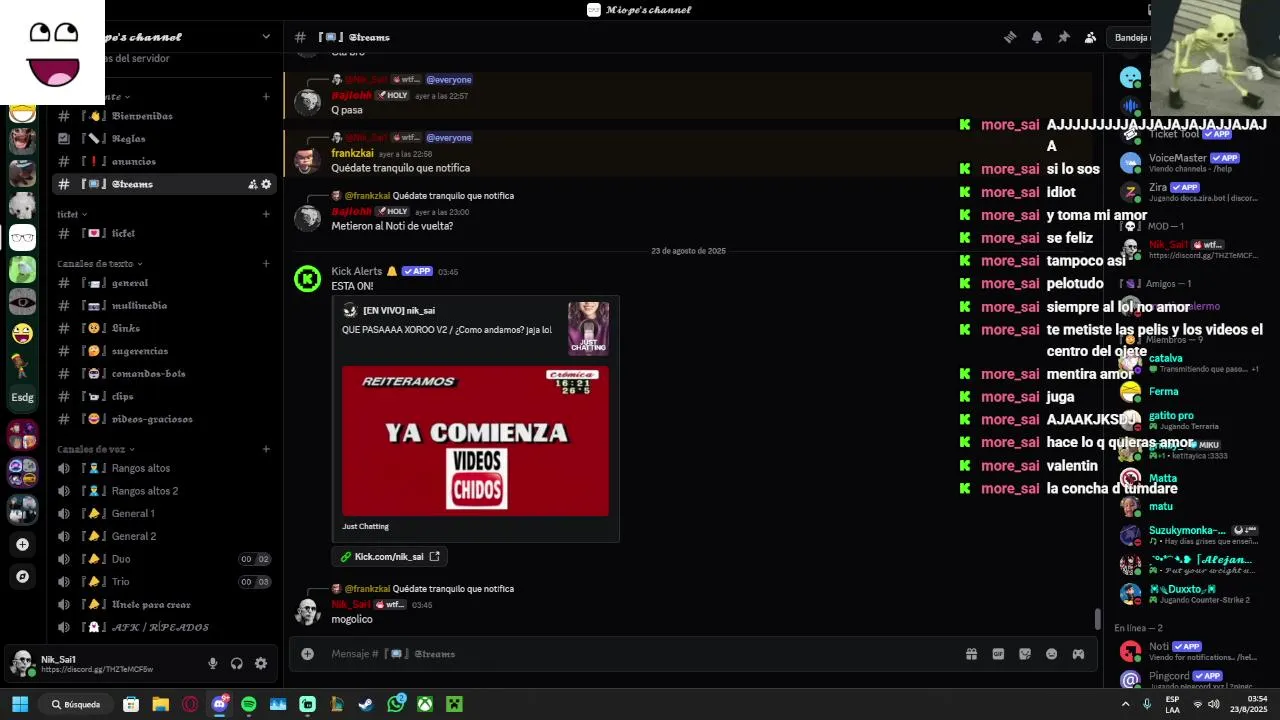Click the YA COMIENZA stream thumbnail
1280x720 pixels.
tap(475, 441)
